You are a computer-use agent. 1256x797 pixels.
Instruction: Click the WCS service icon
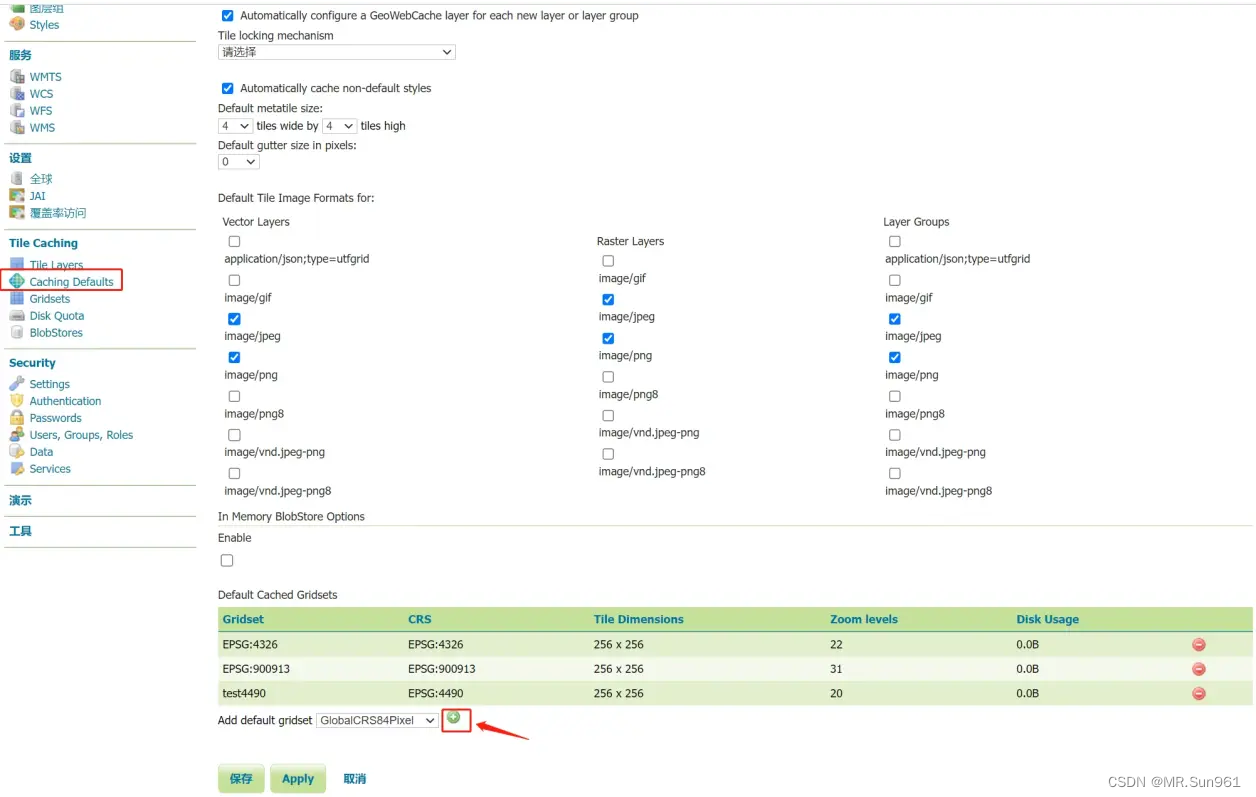pos(17,93)
